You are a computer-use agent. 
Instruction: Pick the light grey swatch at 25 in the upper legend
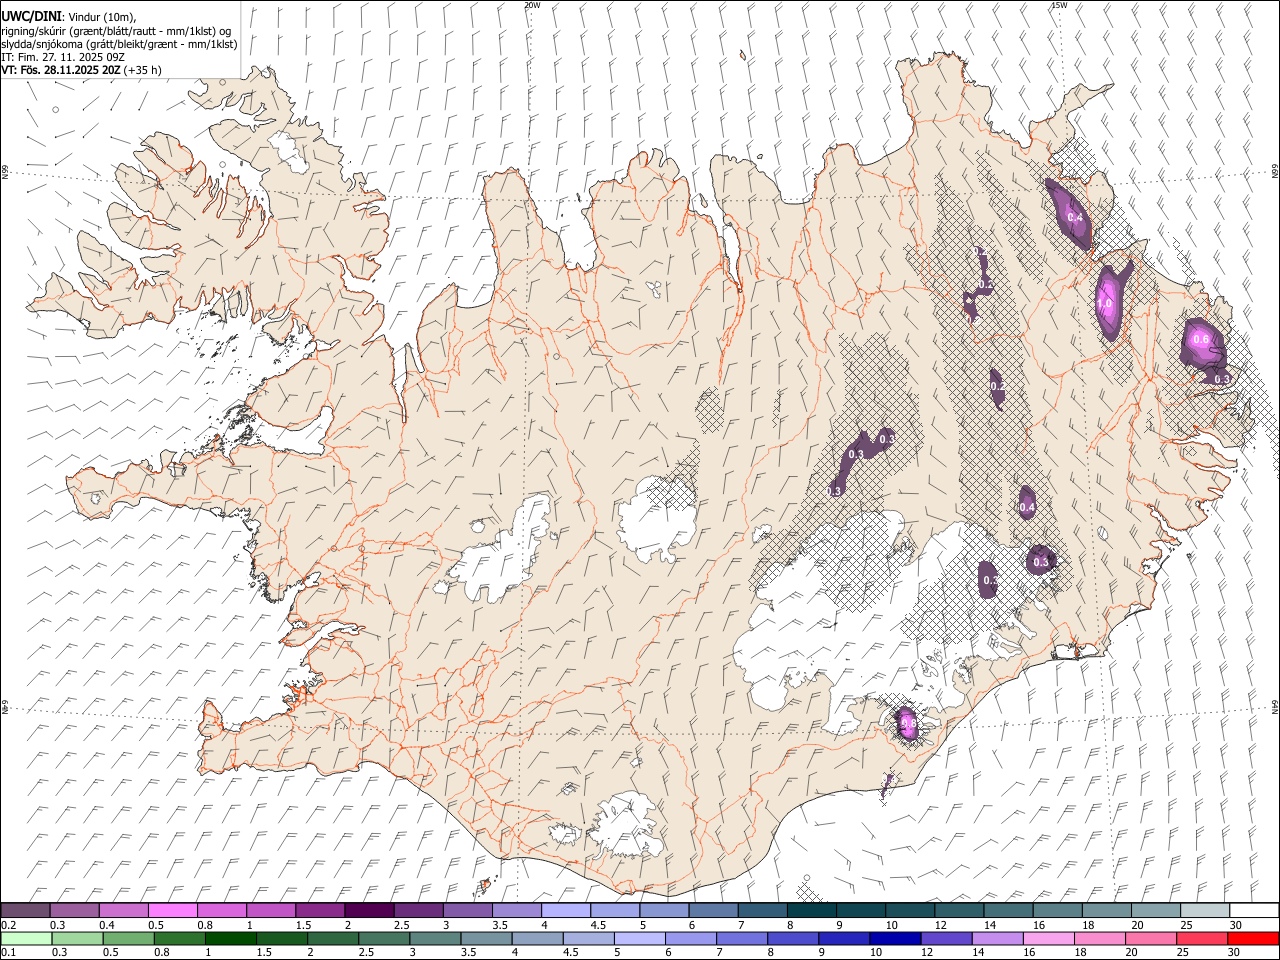tap(1205, 911)
